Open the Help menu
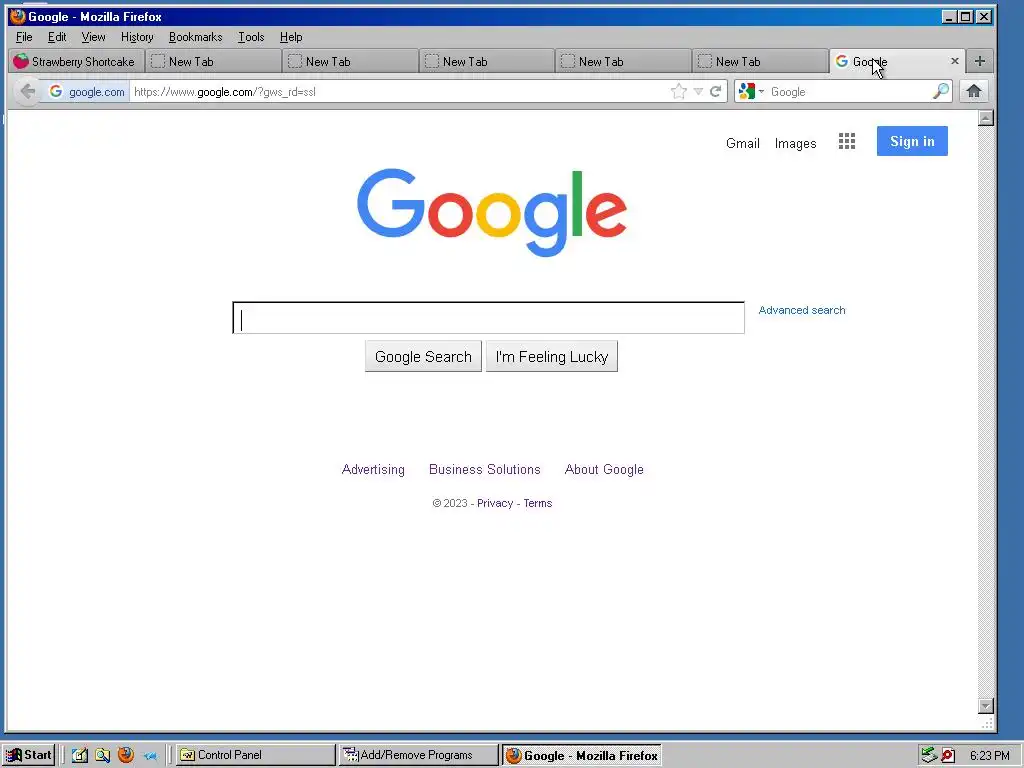 (x=291, y=37)
